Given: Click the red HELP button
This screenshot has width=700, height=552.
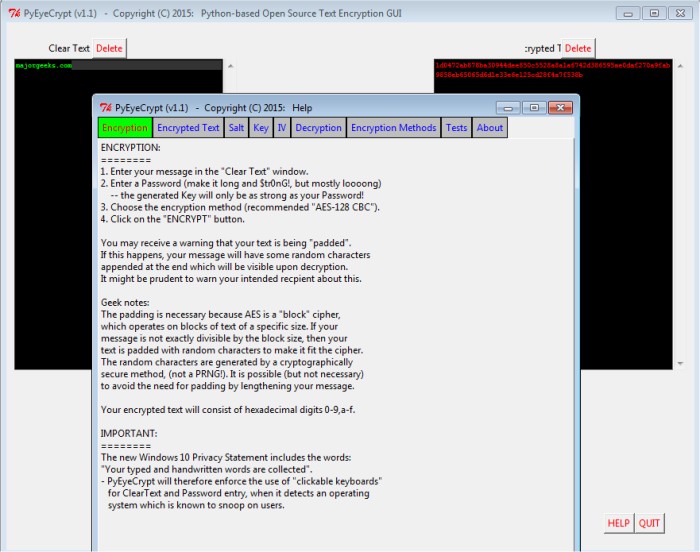Looking at the screenshot, I should pyautogui.click(x=618, y=523).
